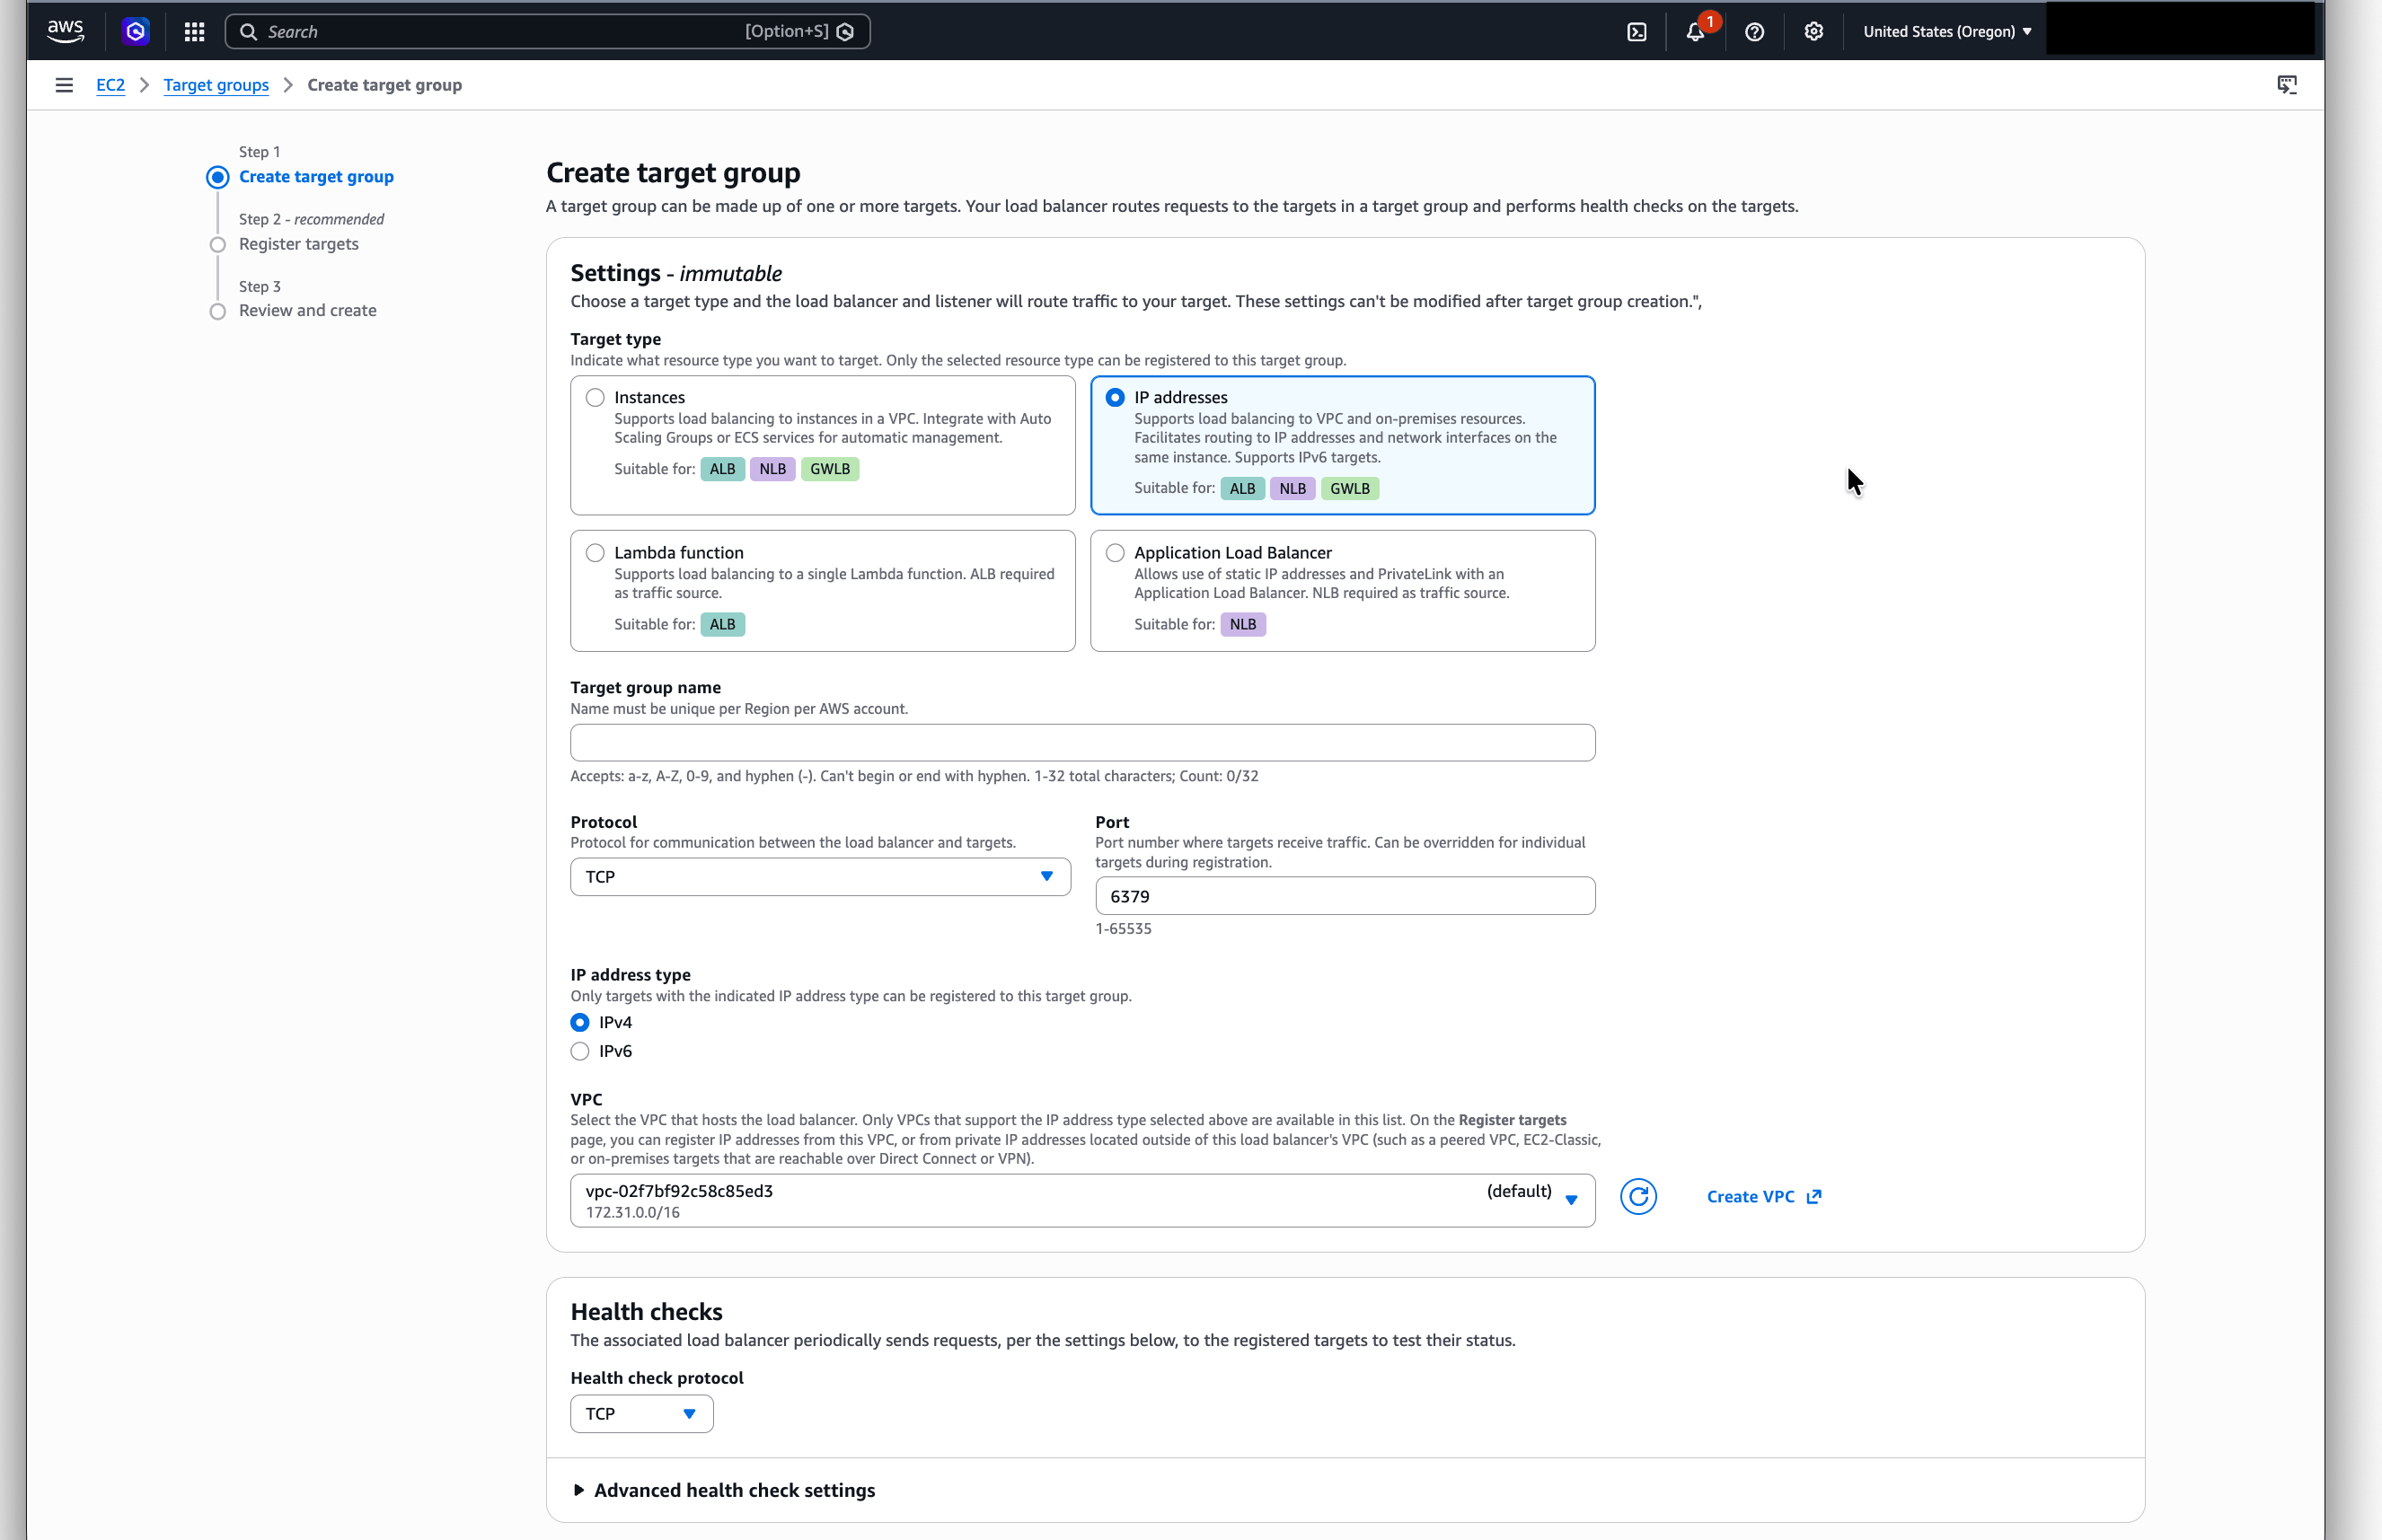Select the IP addresses target type
The height and width of the screenshot is (1540, 2382).
1115,398
